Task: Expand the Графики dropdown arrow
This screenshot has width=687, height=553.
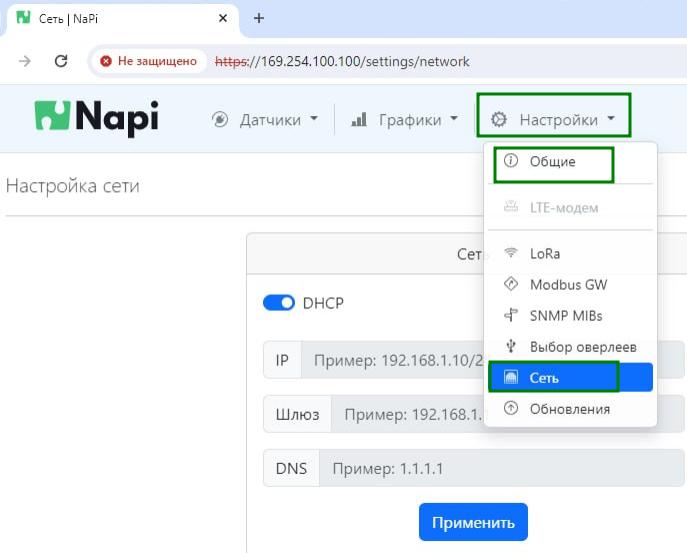Action: point(454,118)
